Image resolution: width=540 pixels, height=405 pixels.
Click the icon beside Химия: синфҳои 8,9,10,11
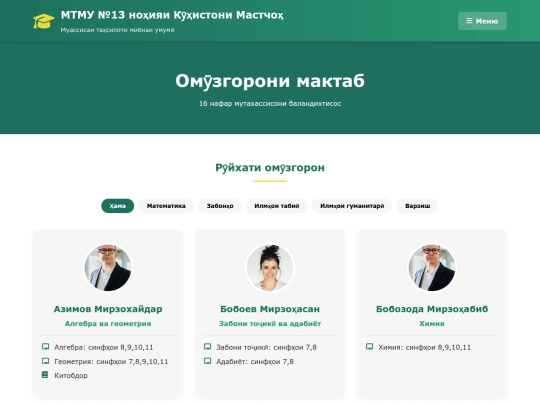pyautogui.click(x=370, y=346)
